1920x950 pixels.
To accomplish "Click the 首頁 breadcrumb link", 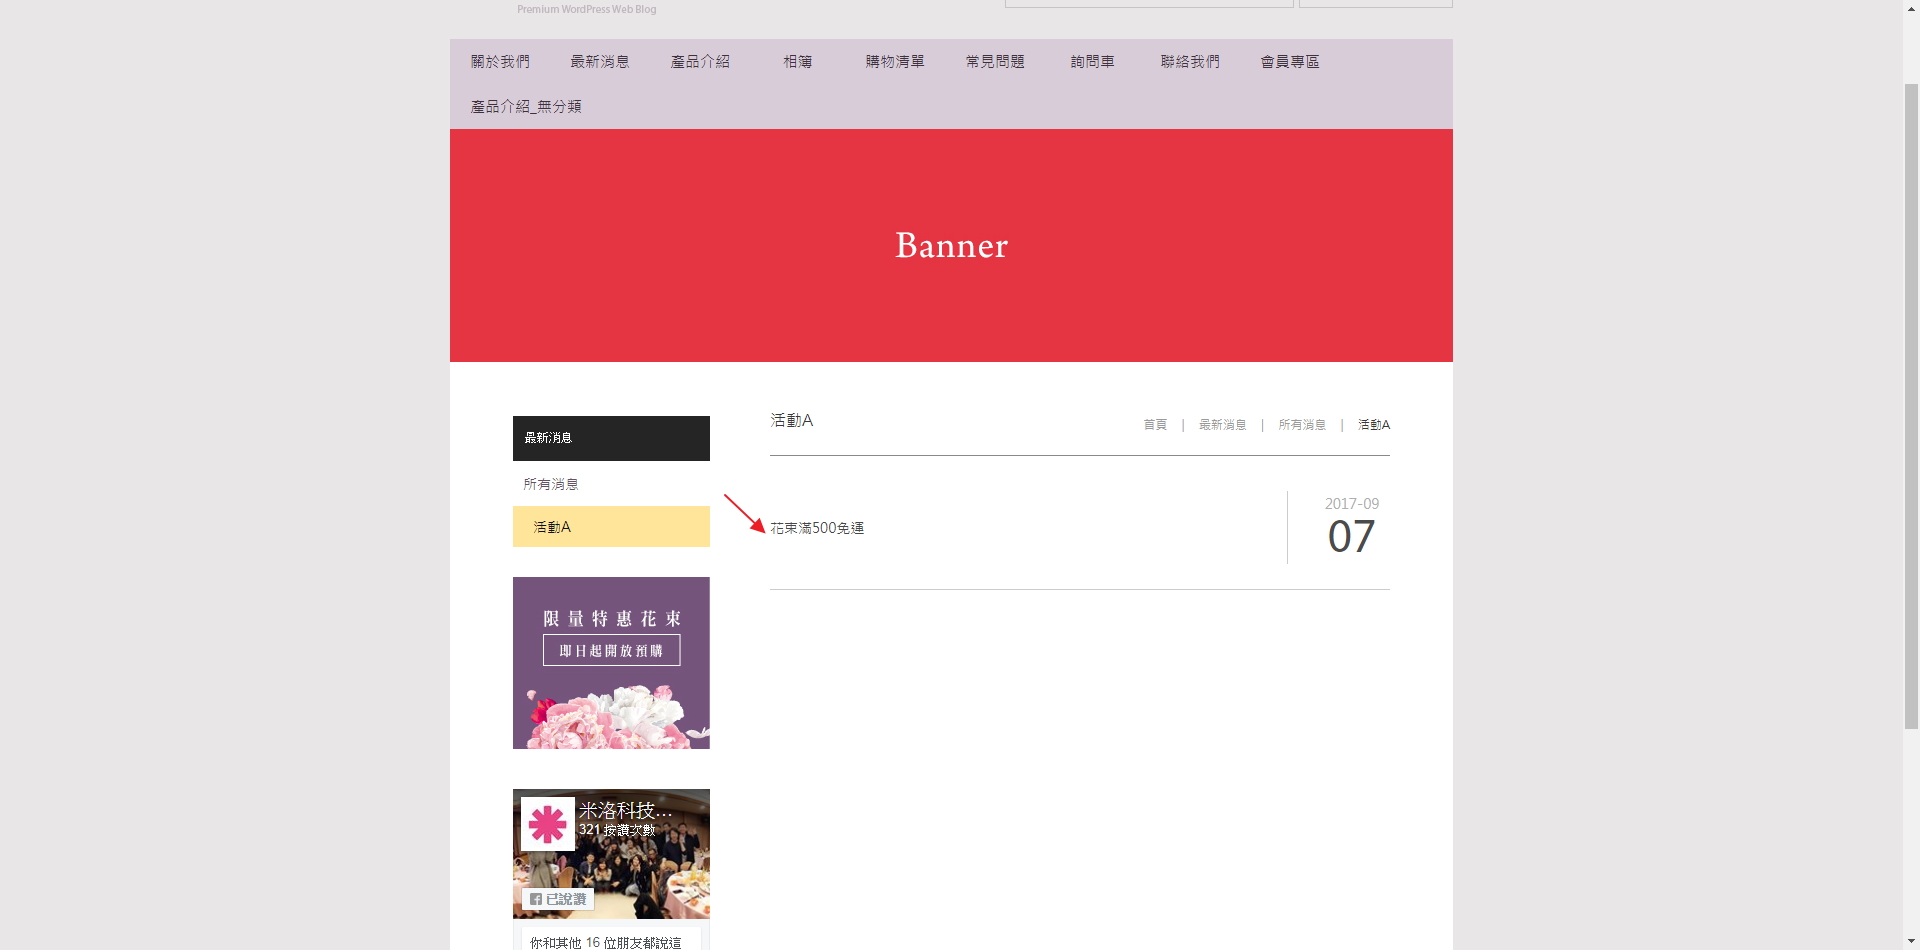I will [1155, 425].
